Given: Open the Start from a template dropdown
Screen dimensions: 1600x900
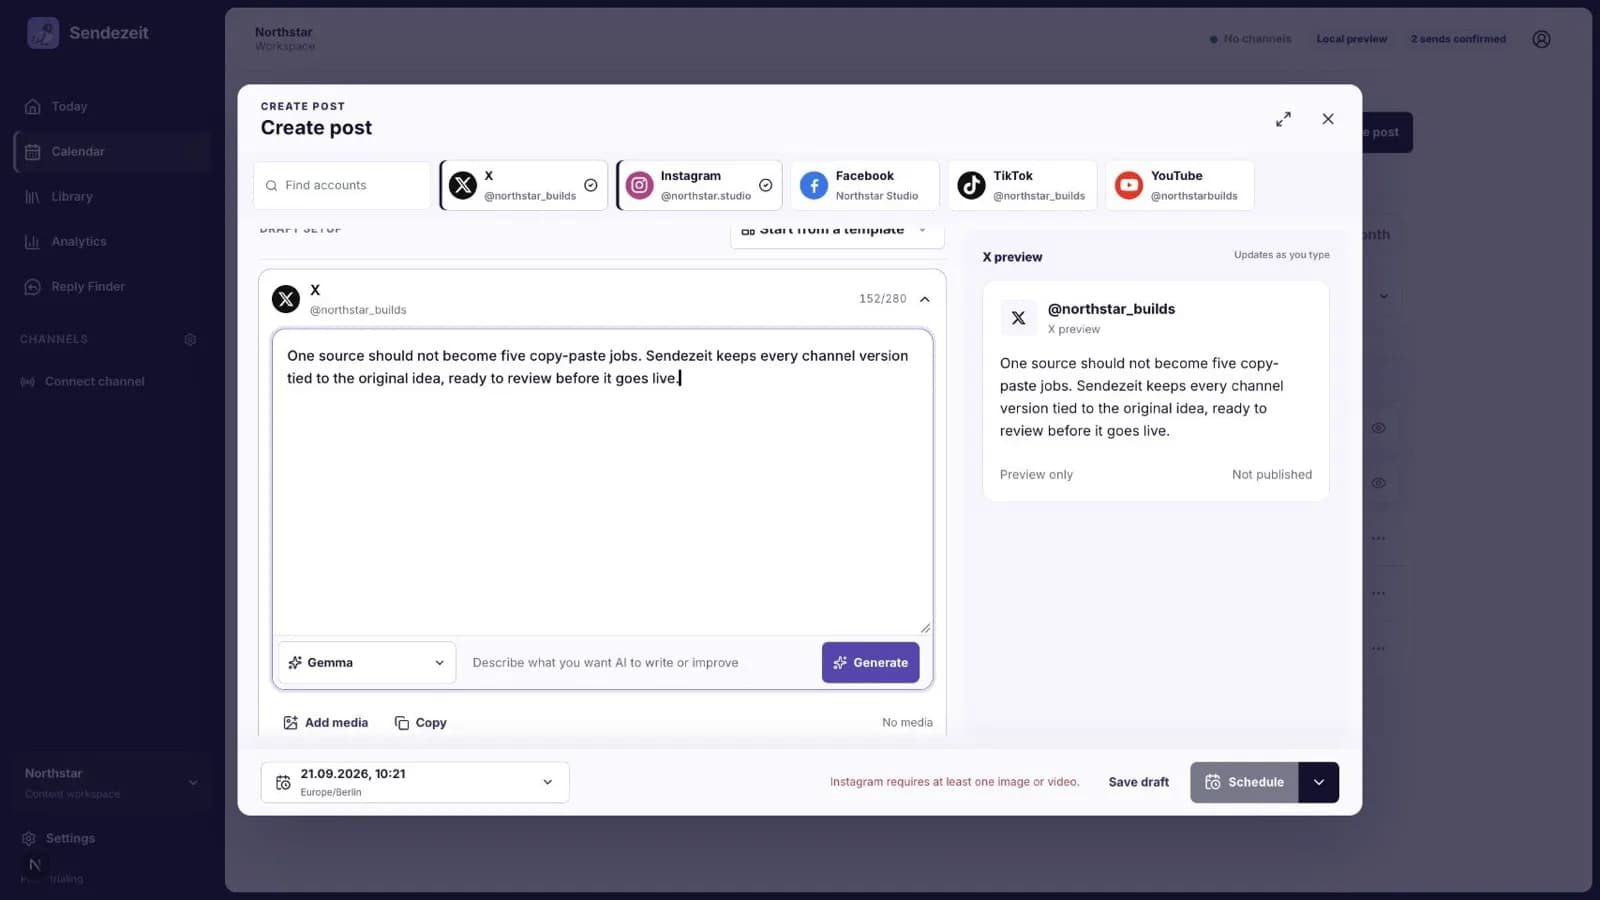Looking at the screenshot, I should point(837,230).
